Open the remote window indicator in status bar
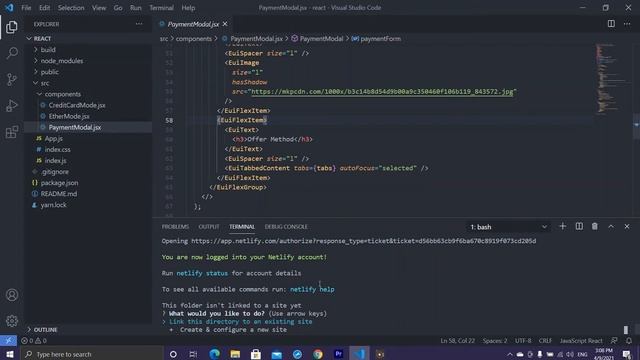The height and width of the screenshot is (360, 640). (8, 340)
